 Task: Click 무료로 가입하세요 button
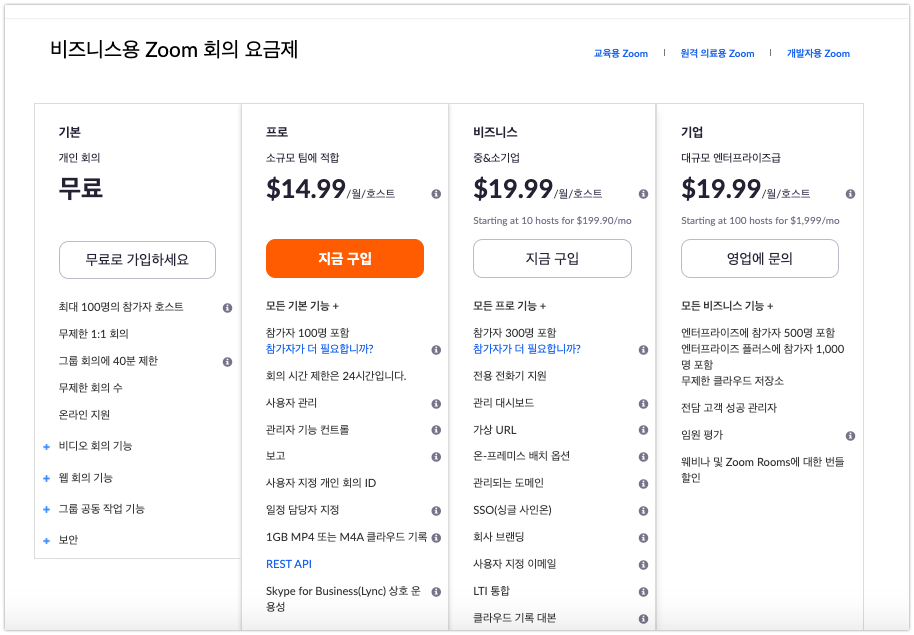(137, 259)
